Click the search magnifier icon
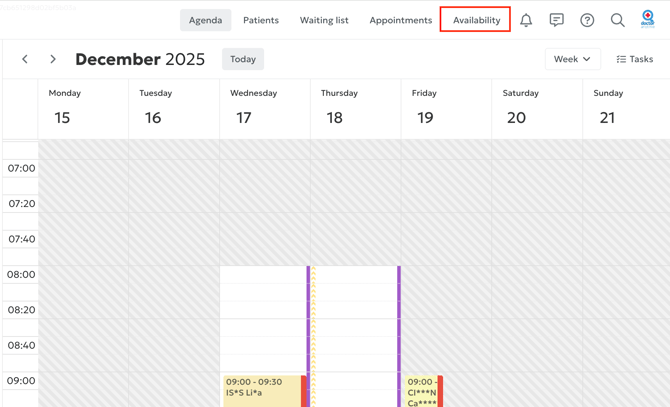The width and height of the screenshot is (670, 407). click(x=618, y=20)
